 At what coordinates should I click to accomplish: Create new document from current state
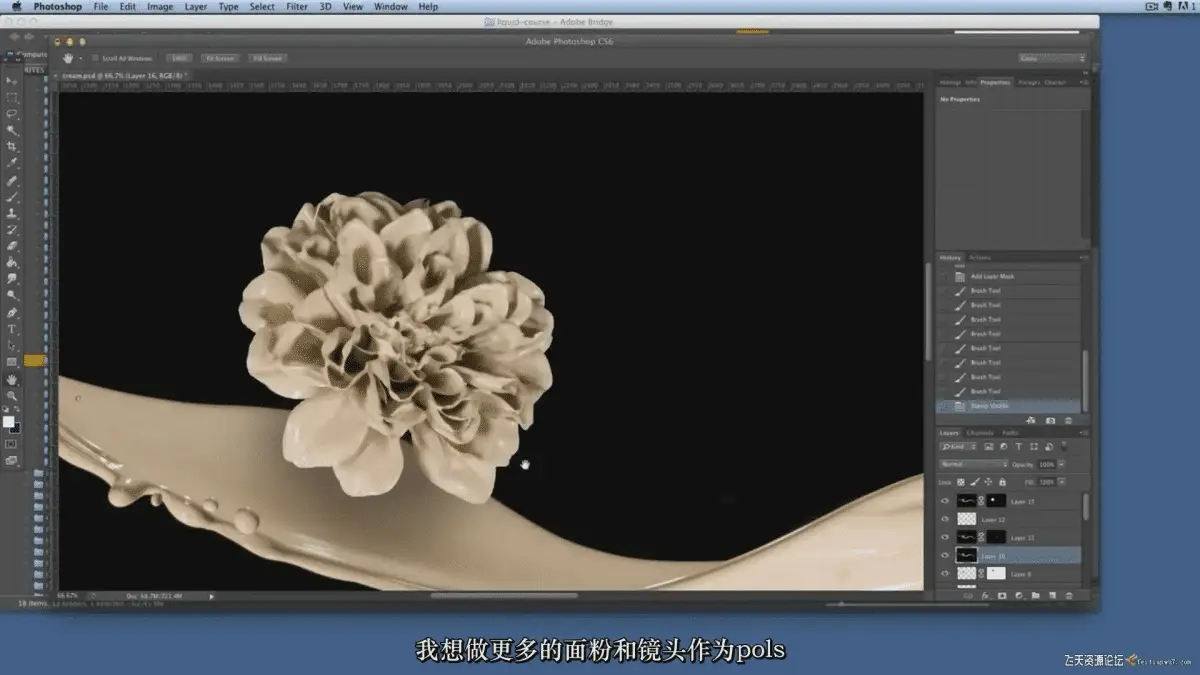tap(1031, 421)
